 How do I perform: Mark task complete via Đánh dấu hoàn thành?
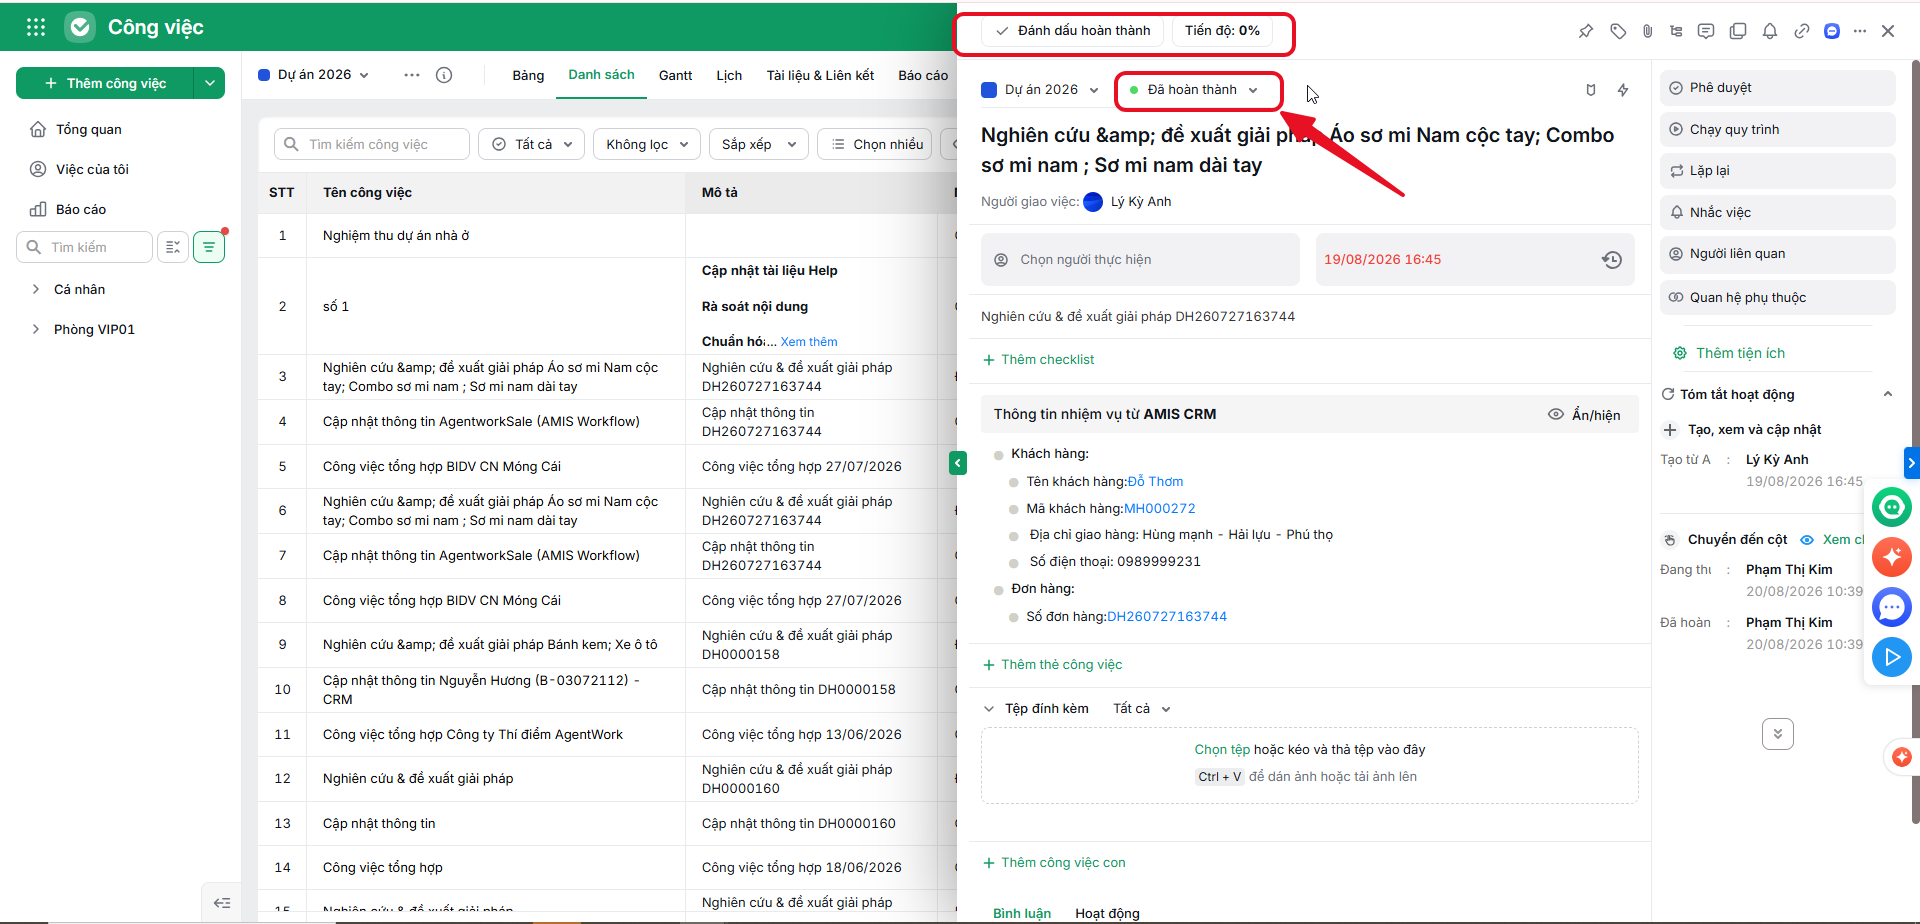coord(1073,31)
